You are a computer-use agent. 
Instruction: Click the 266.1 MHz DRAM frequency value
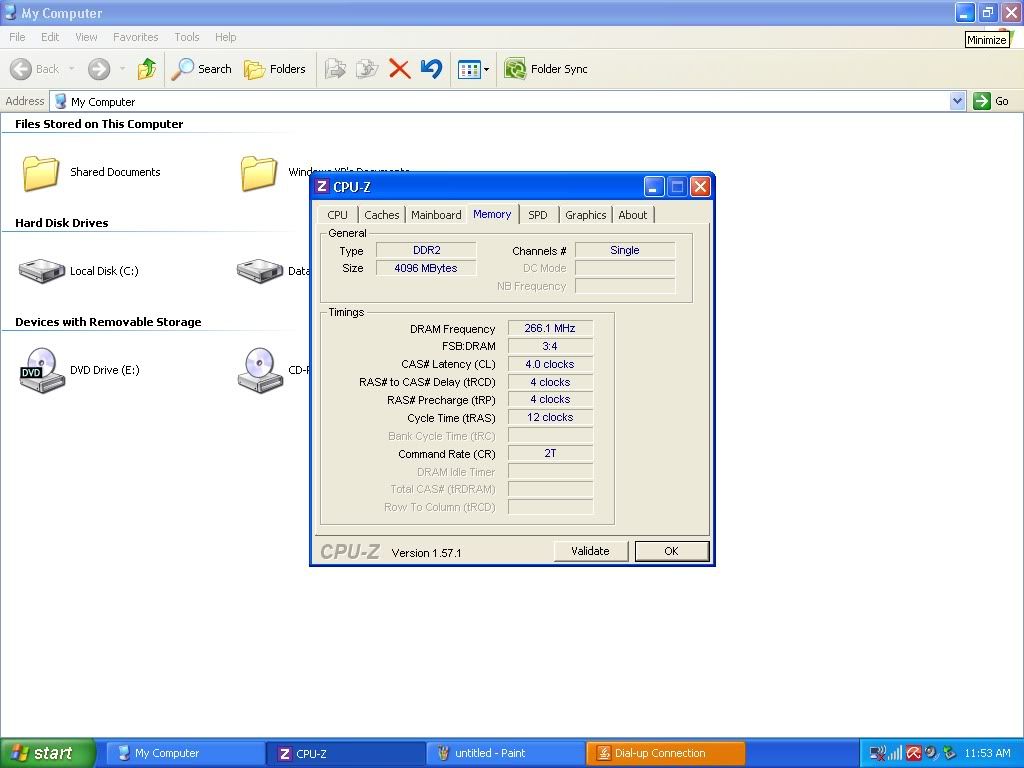coord(550,328)
